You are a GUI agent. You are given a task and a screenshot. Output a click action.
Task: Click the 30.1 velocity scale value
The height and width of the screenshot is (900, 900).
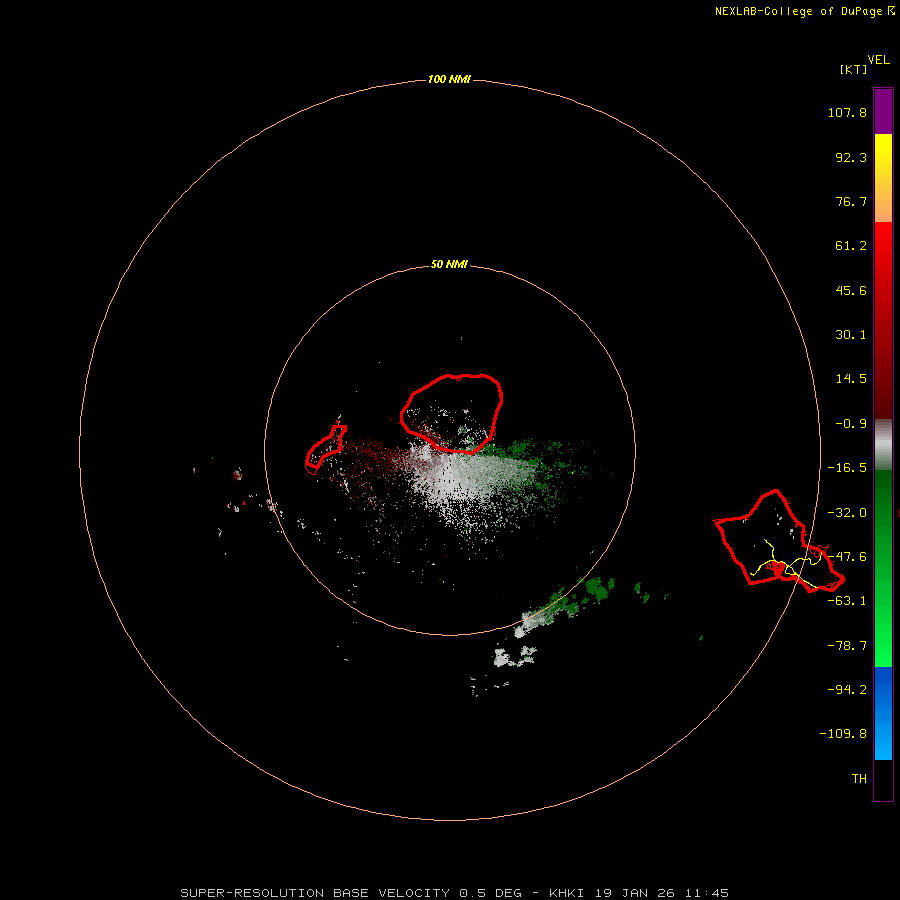tap(851, 335)
